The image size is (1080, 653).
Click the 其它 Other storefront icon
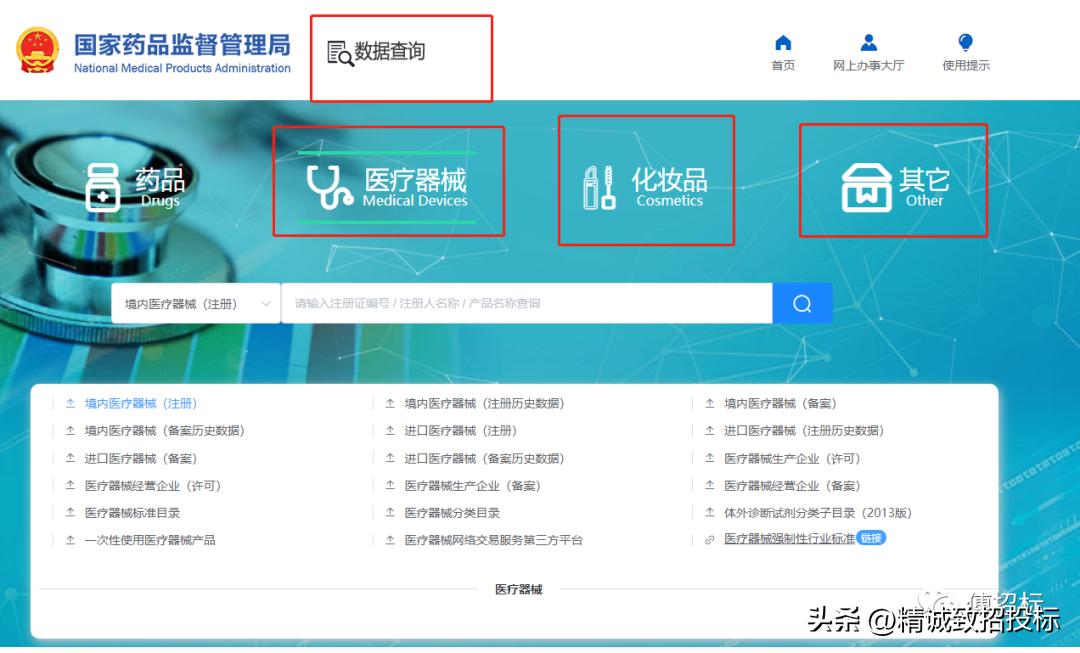(867, 185)
